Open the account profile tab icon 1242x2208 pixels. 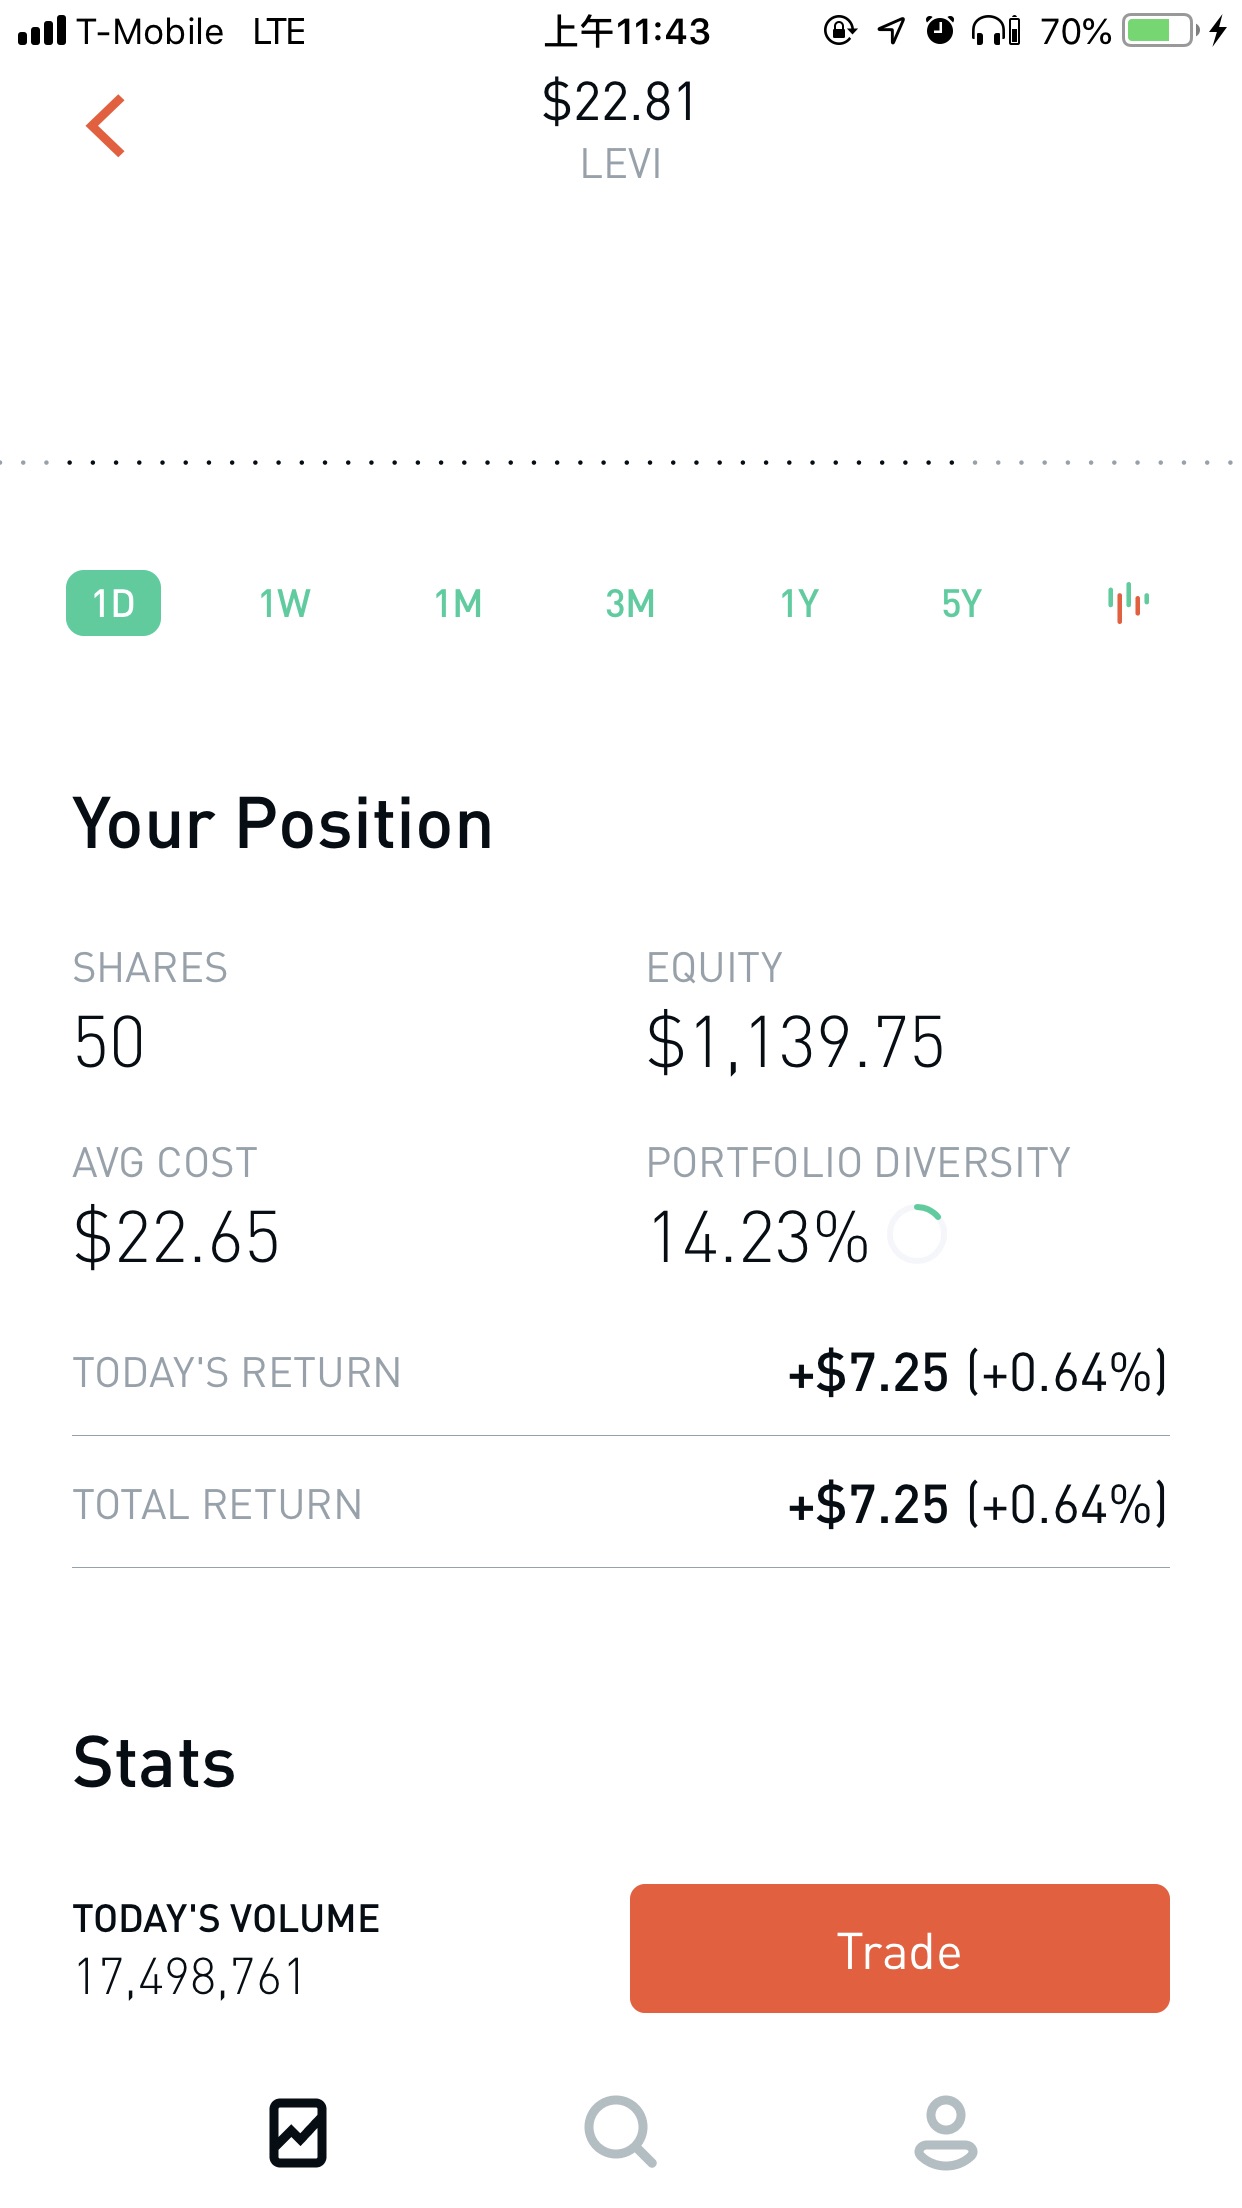(945, 2132)
